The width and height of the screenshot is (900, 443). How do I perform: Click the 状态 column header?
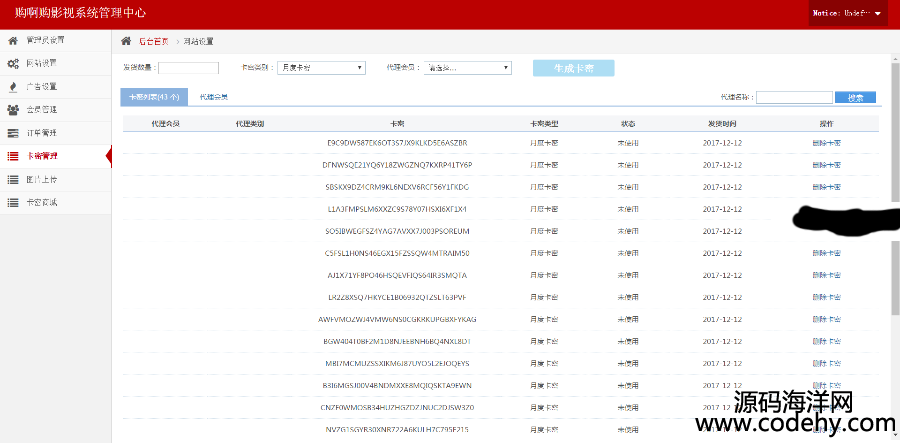point(628,124)
